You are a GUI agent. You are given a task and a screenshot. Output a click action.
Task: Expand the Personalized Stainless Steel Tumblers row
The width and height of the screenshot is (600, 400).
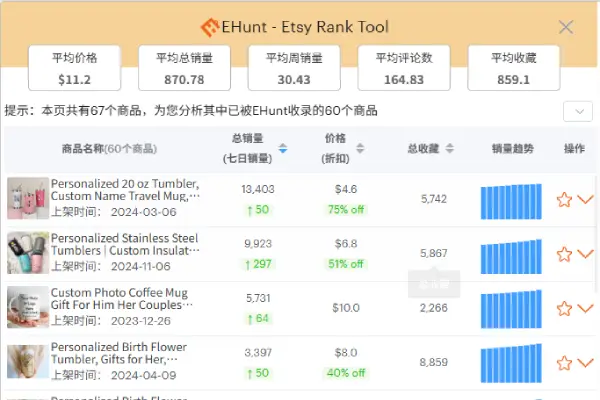(x=585, y=254)
